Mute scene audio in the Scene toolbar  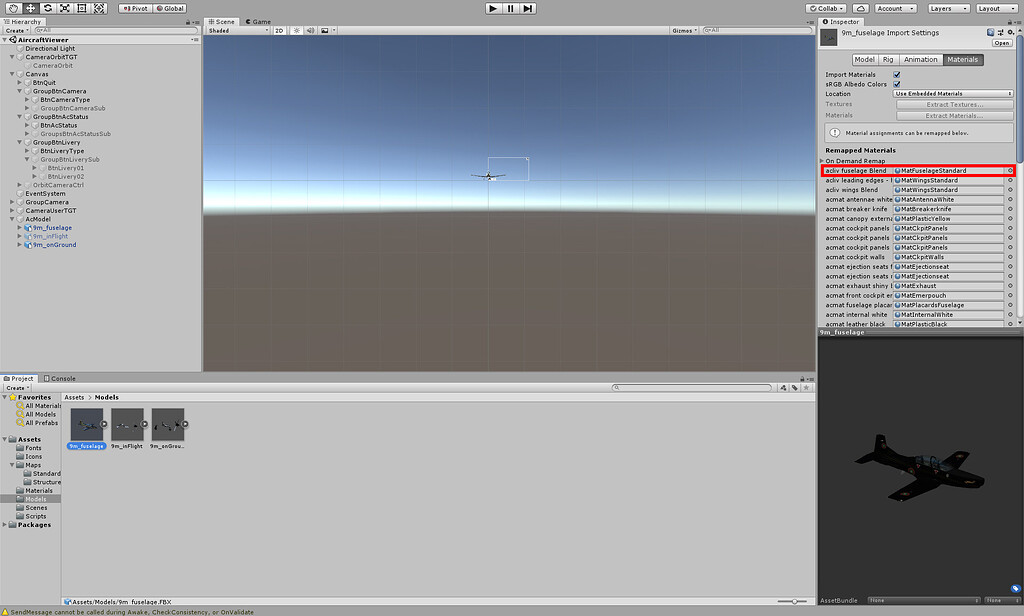point(310,31)
